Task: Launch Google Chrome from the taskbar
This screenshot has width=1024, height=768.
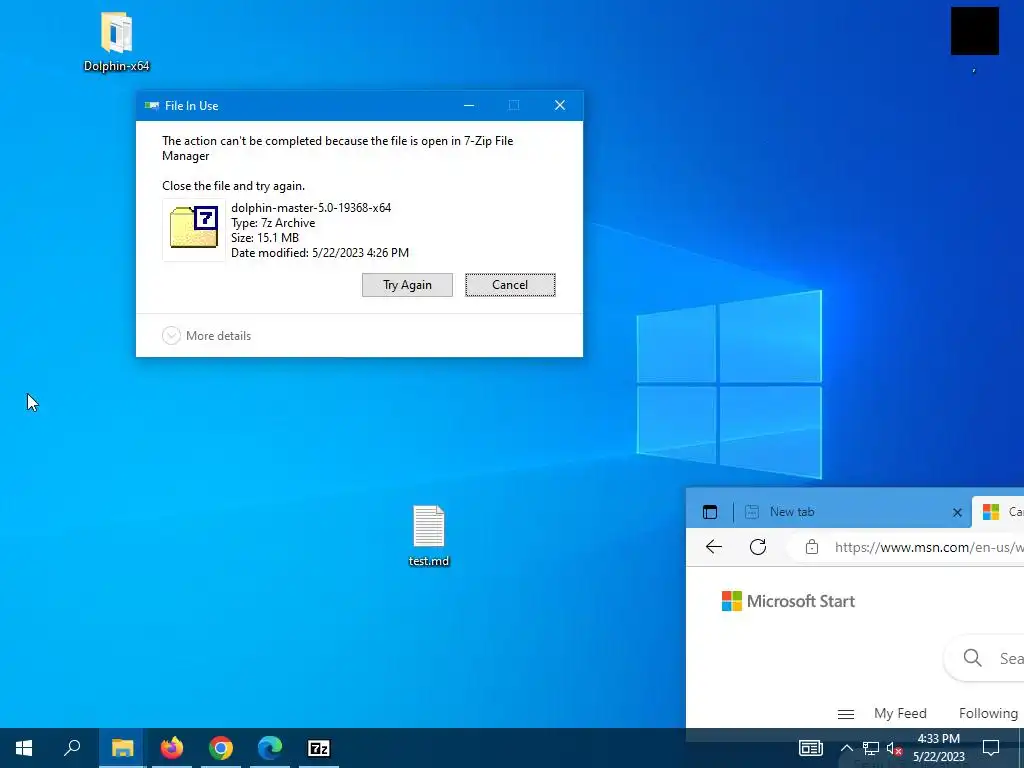Action: pos(221,748)
